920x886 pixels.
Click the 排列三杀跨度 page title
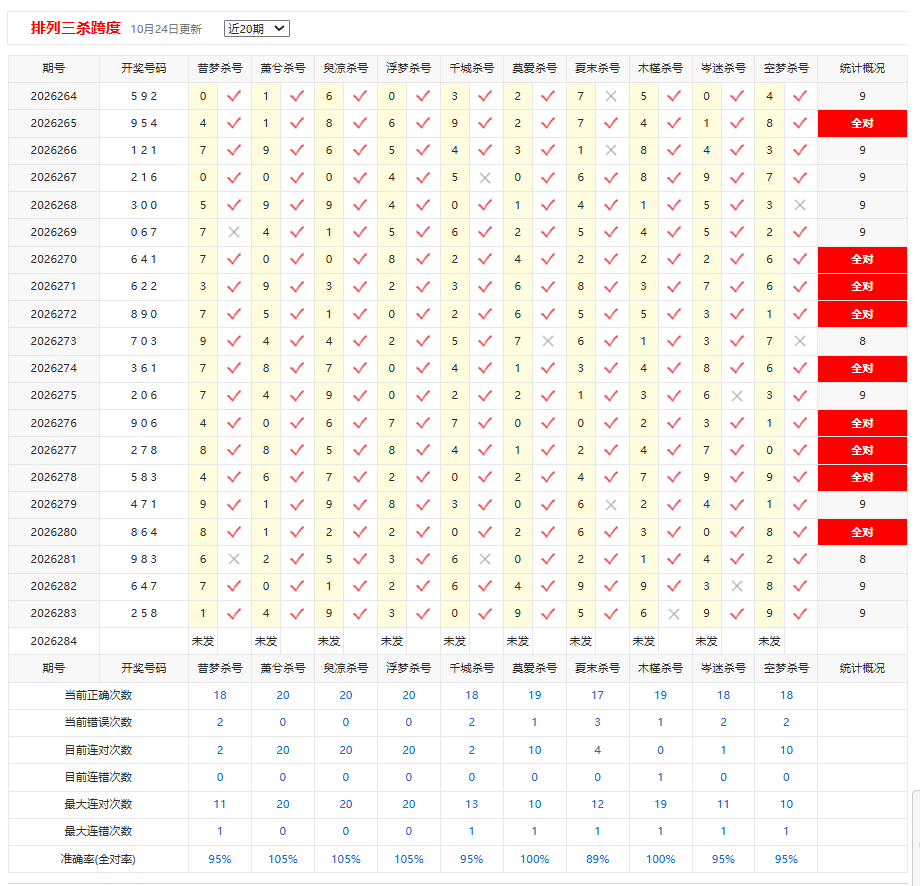click(x=76, y=28)
